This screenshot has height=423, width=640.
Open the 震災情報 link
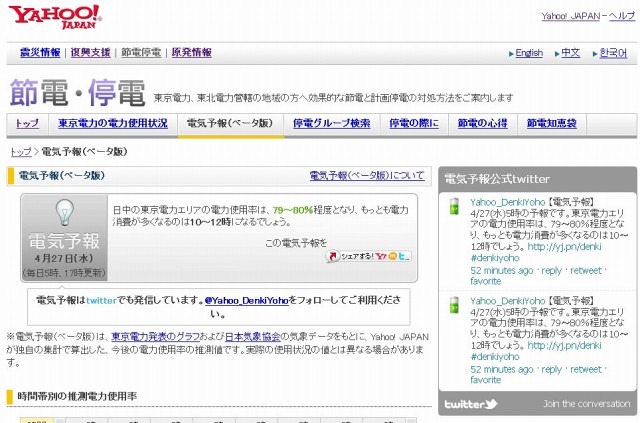[40, 52]
